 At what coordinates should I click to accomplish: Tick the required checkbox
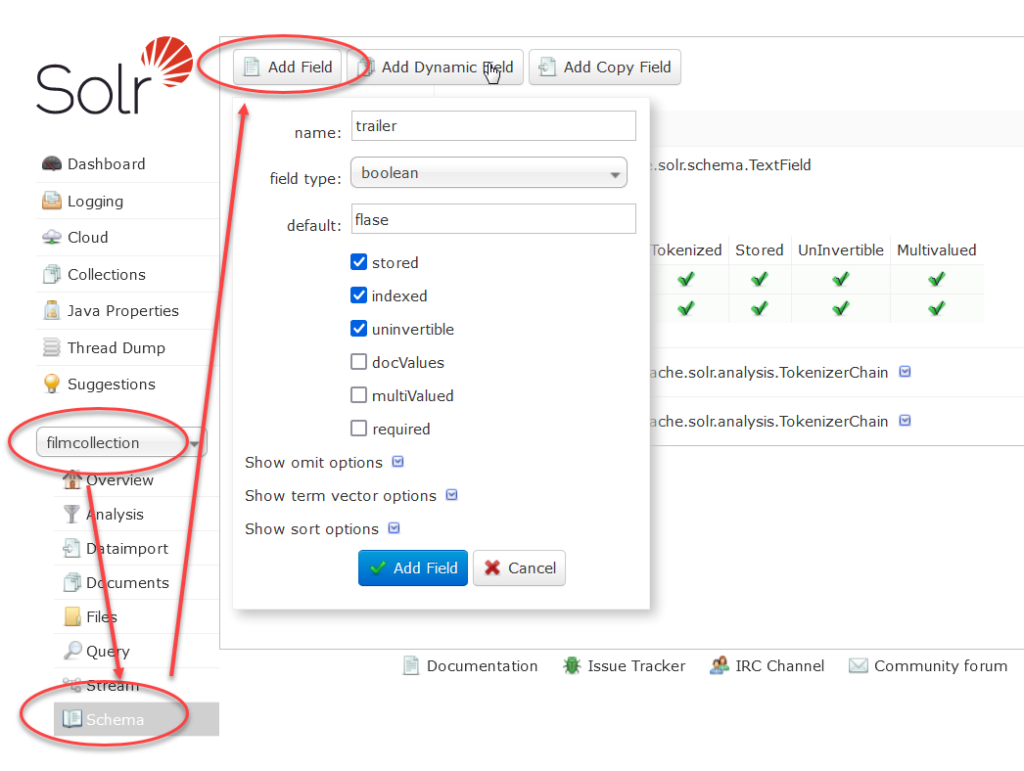(359, 428)
